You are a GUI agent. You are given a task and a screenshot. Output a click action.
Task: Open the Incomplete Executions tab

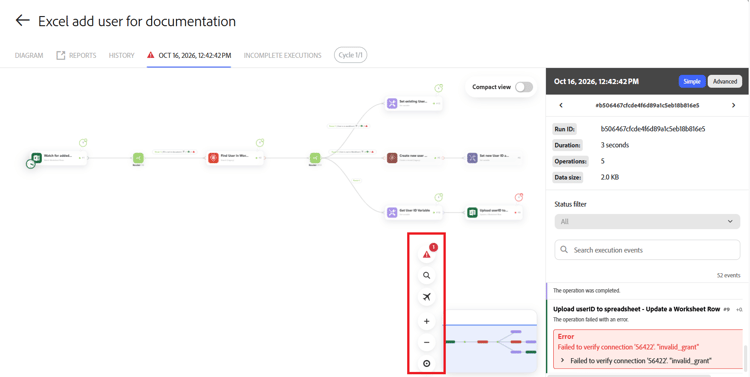pyautogui.click(x=283, y=55)
